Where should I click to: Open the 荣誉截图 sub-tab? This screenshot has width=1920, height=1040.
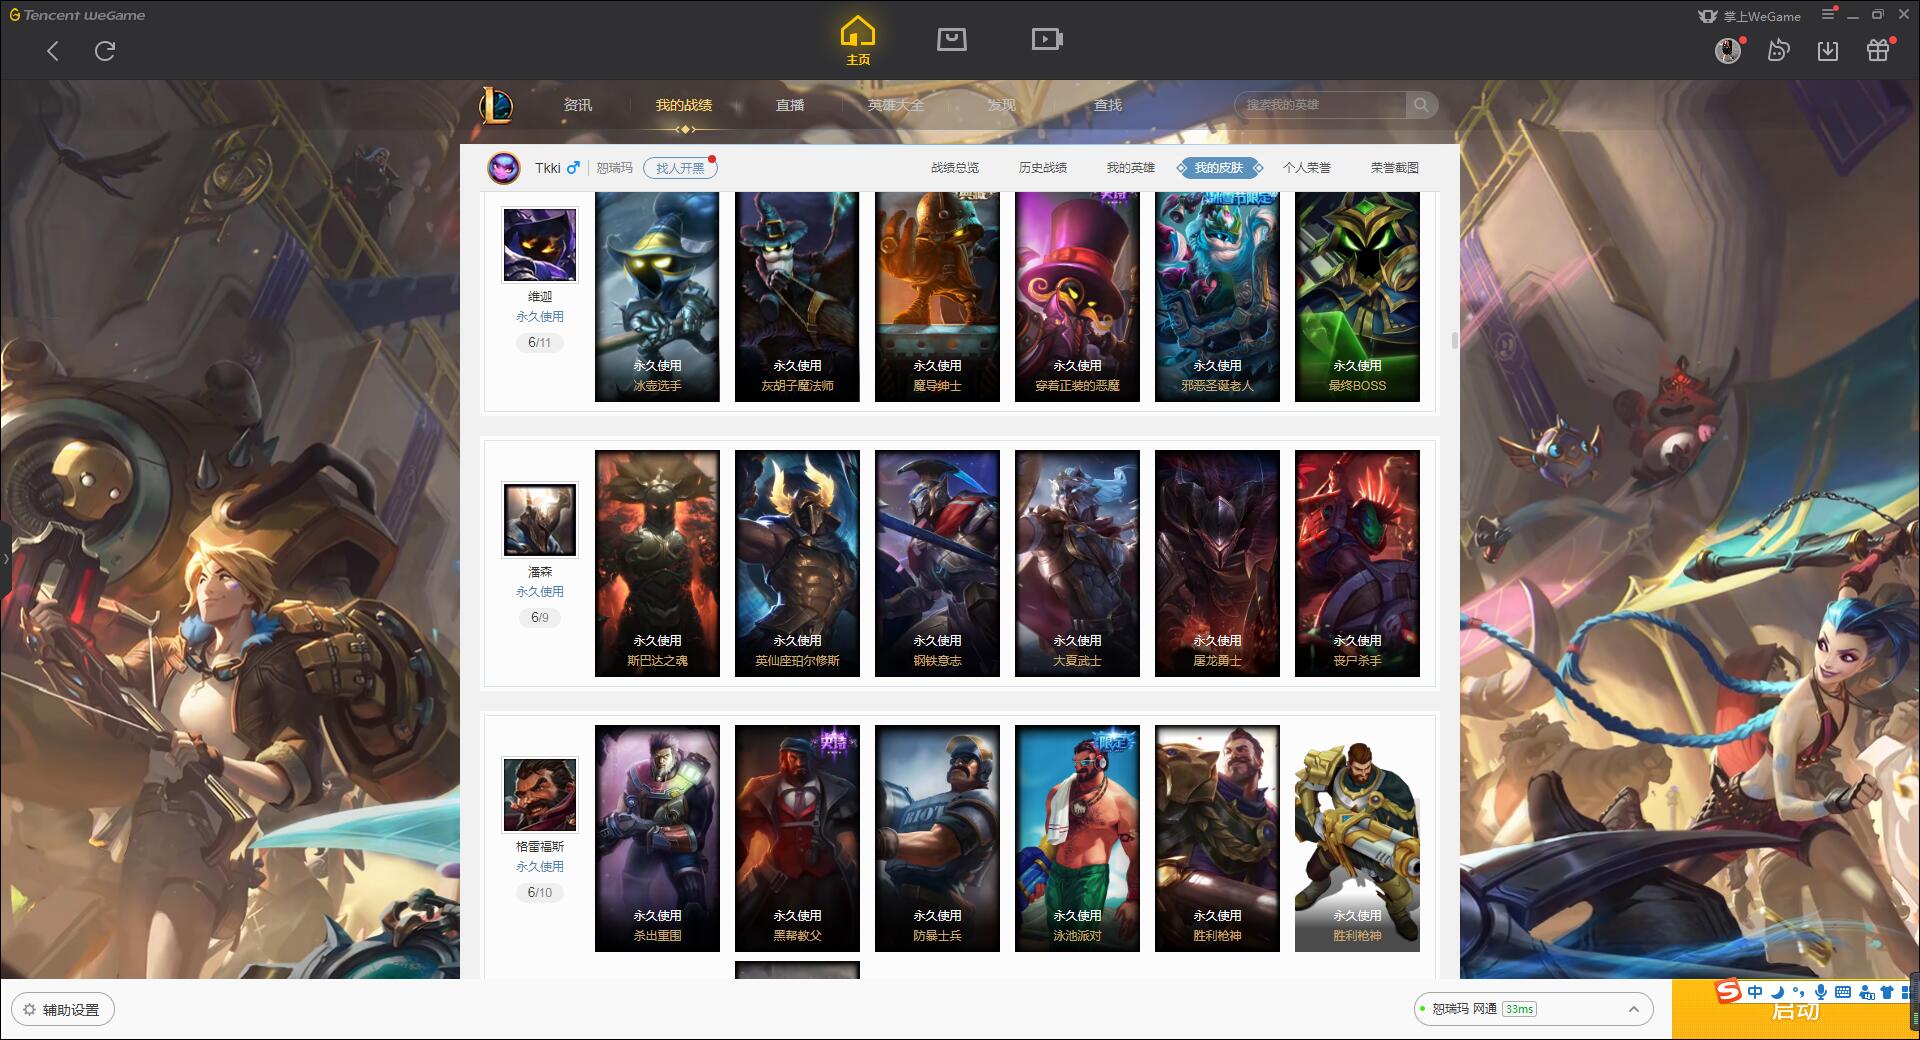1395,168
